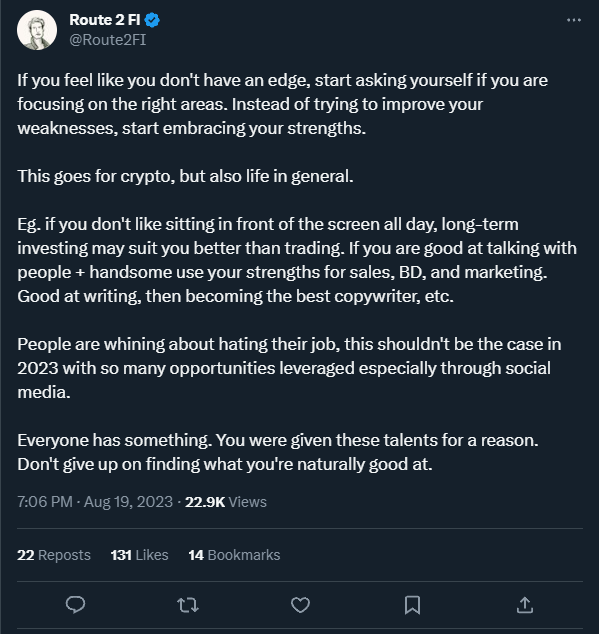Screen dimensions: 599x634
Task: Like the tweet with heart icon
Action: [301, 605]
